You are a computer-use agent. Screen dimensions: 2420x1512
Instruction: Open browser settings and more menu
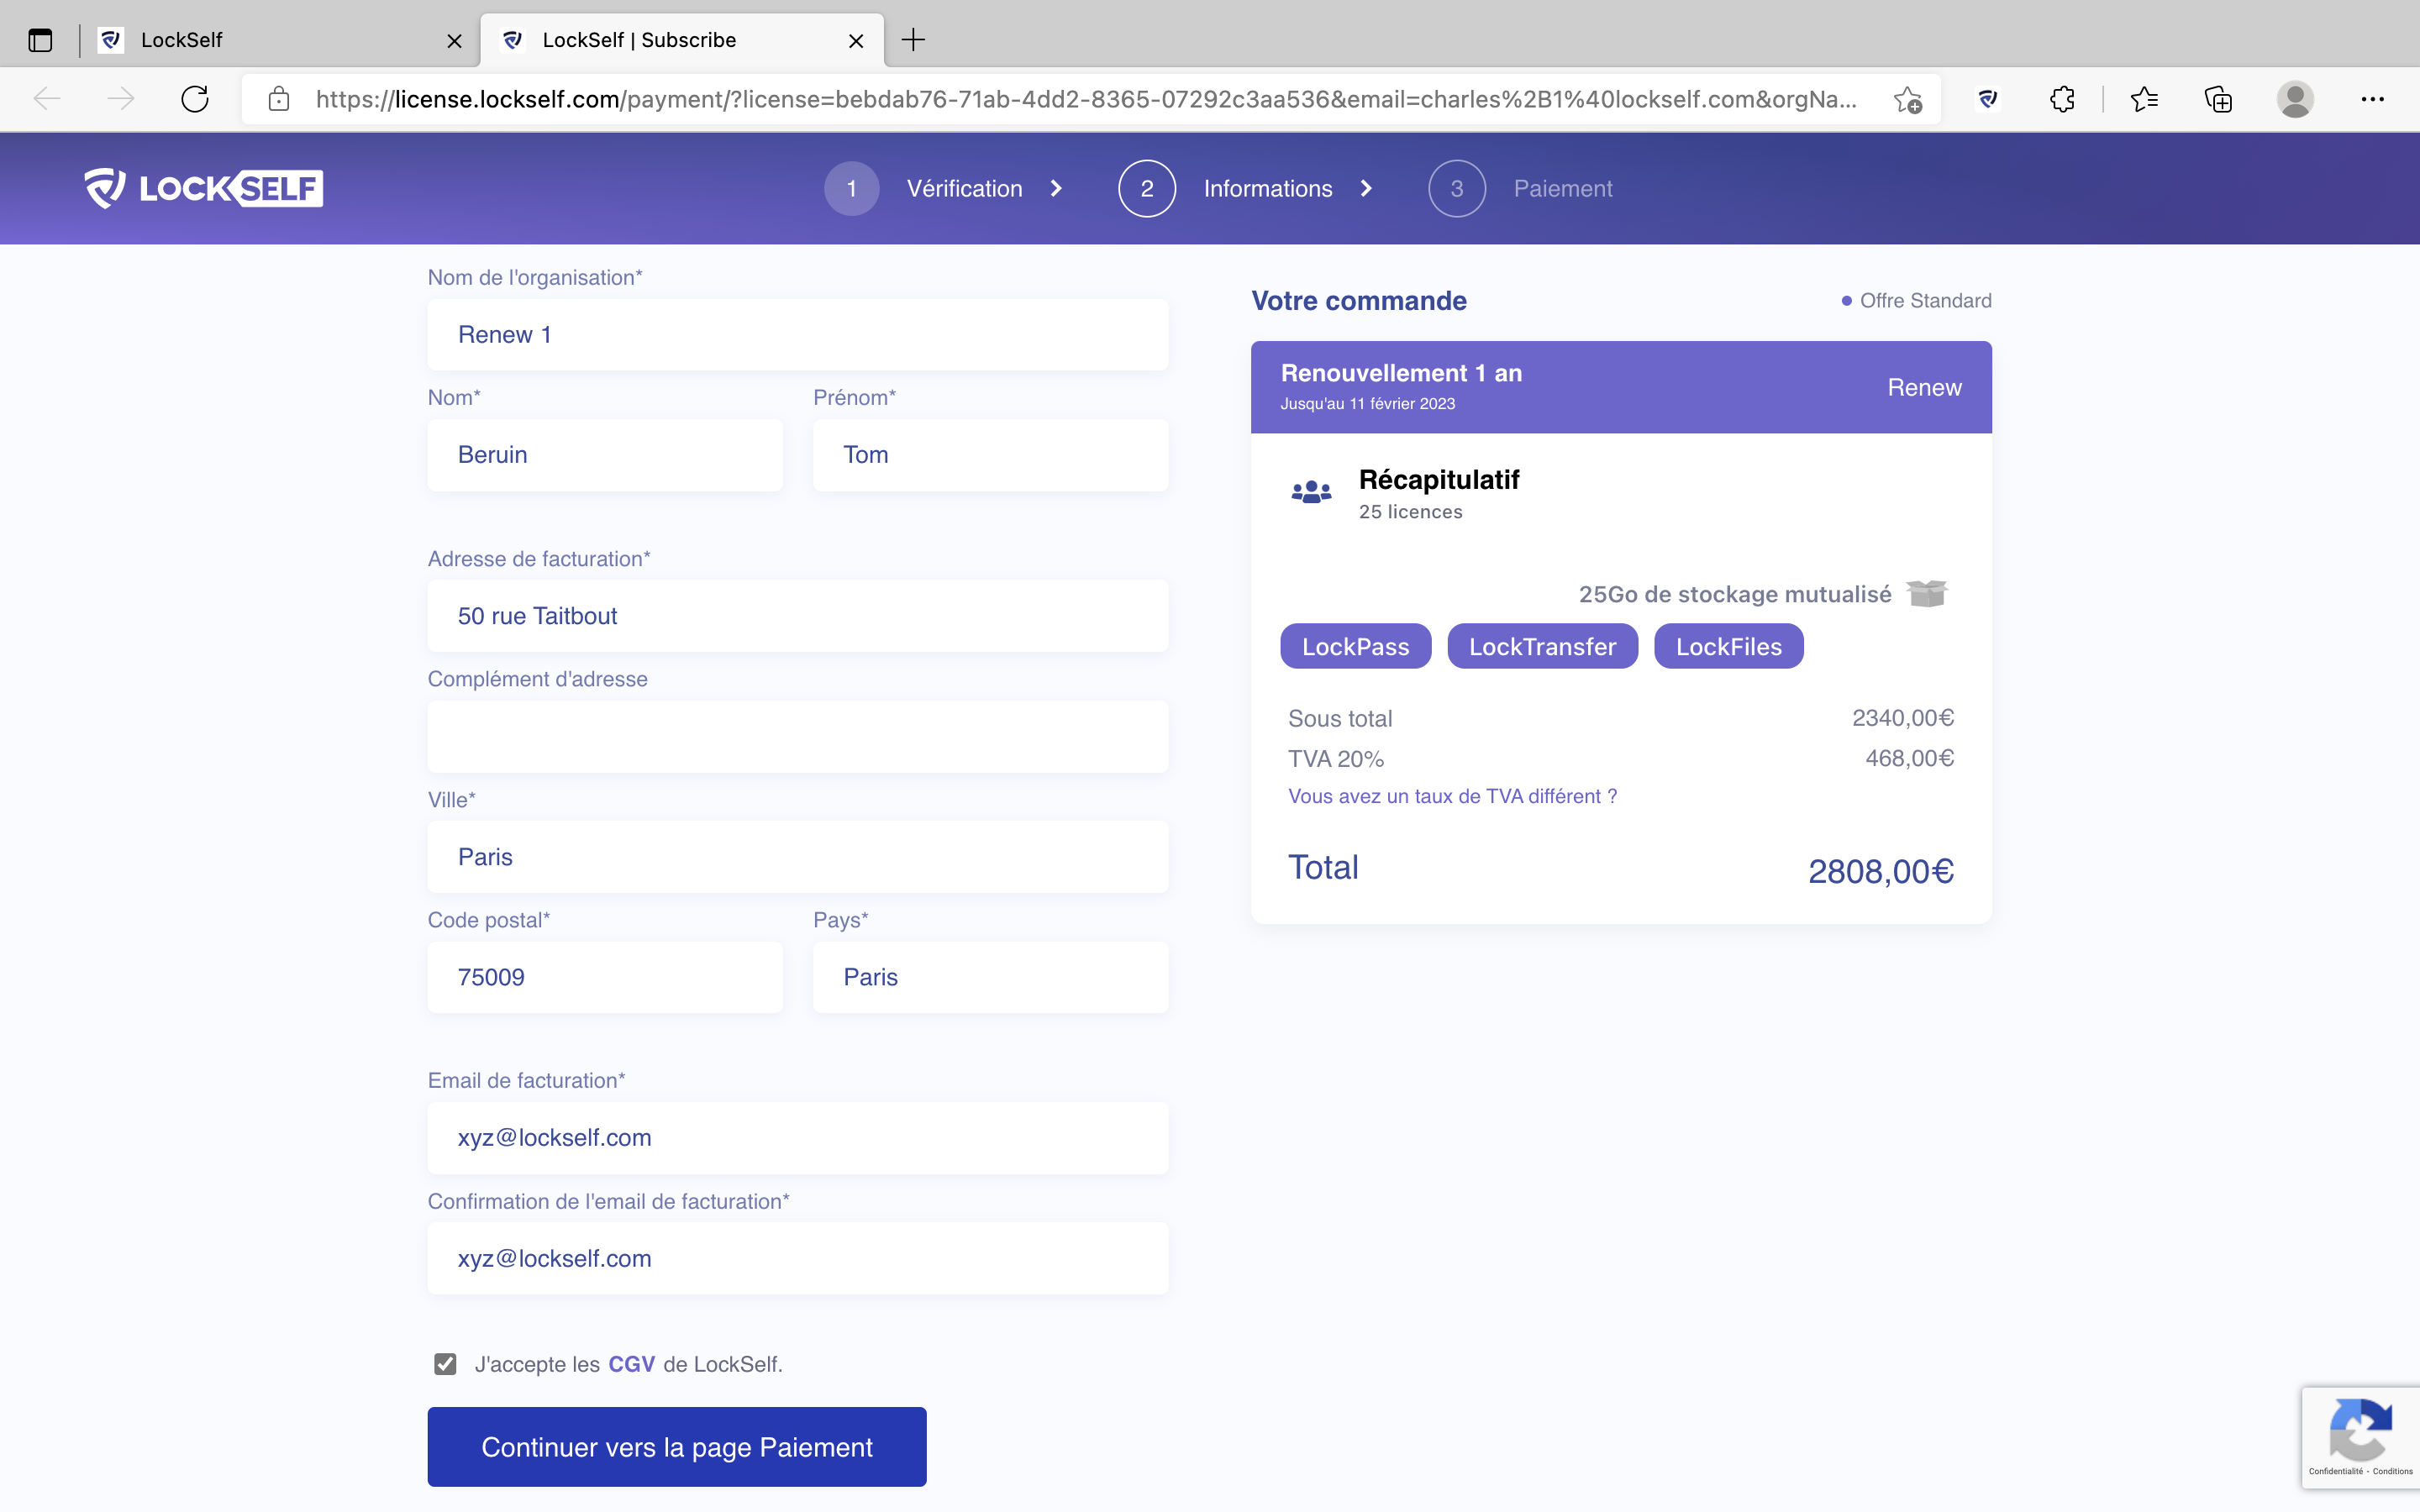tap(2372, 99)
